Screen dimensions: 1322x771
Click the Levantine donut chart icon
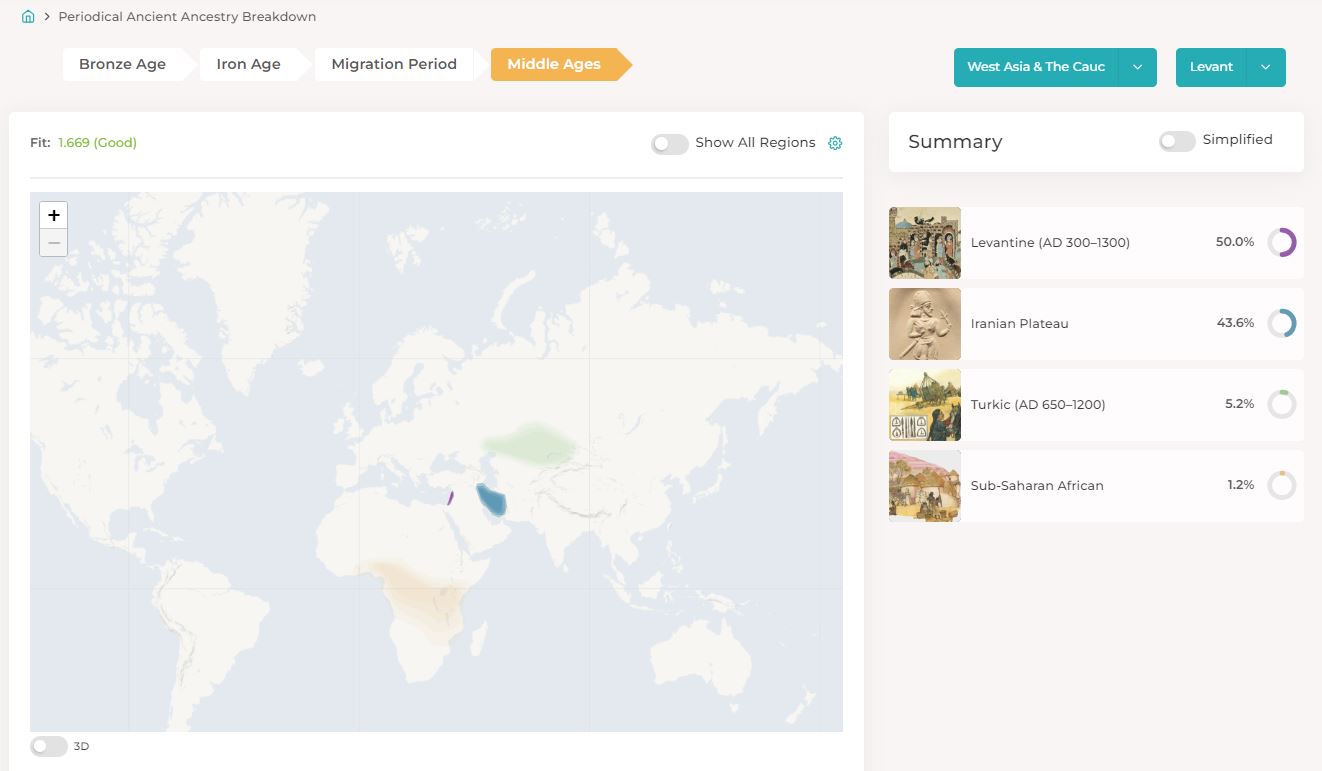coord(1281,243)
